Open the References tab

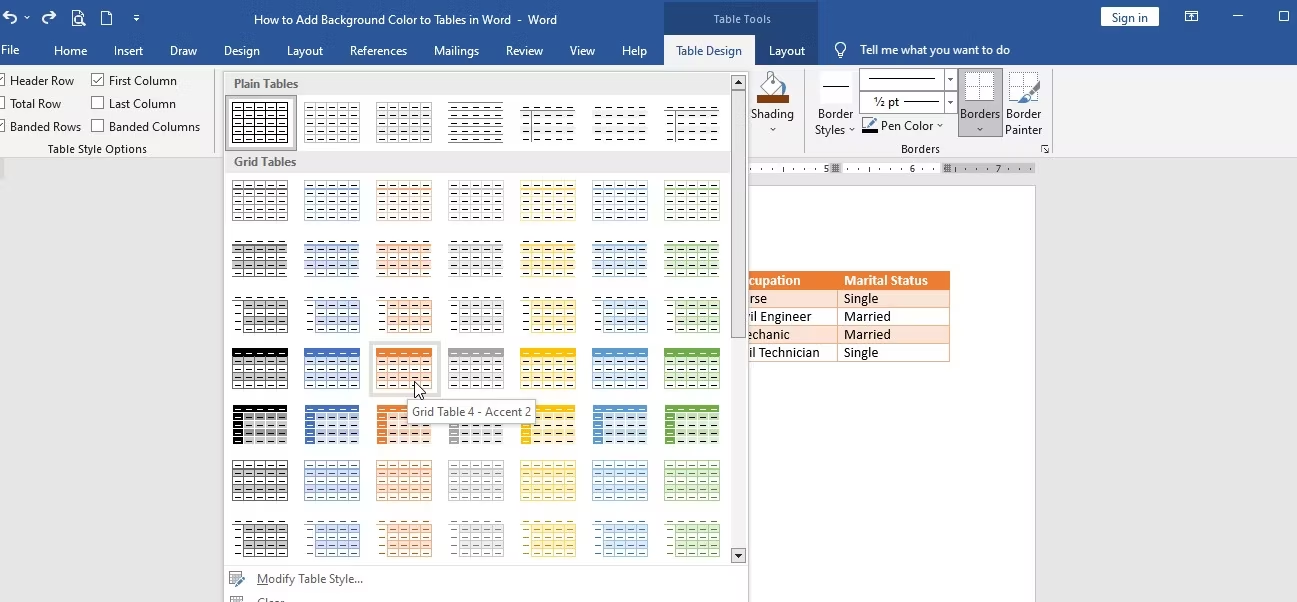(x=378, y=51)
